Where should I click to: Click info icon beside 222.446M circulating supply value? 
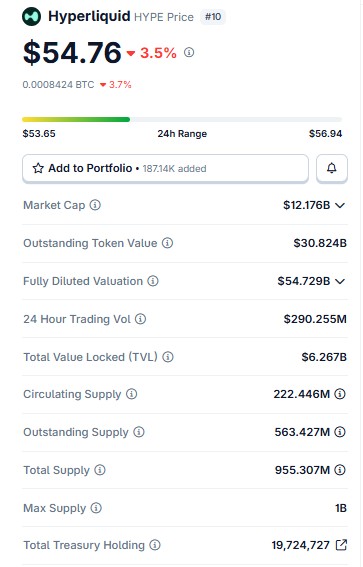(x=340, y=394)
